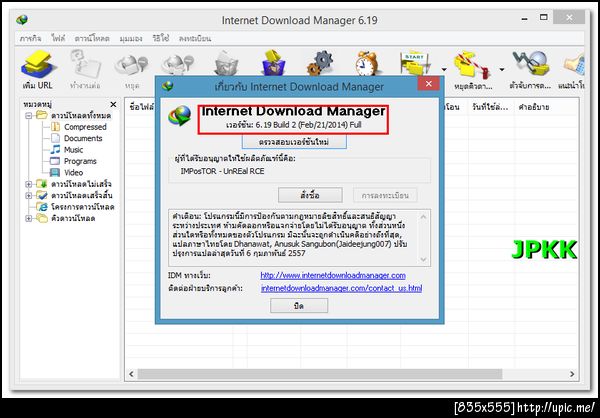Image resolution: width=600 pixels, height=418 pixels.
Task: Click the warning text scroll up arrow
Action: (x=423, y=217)
